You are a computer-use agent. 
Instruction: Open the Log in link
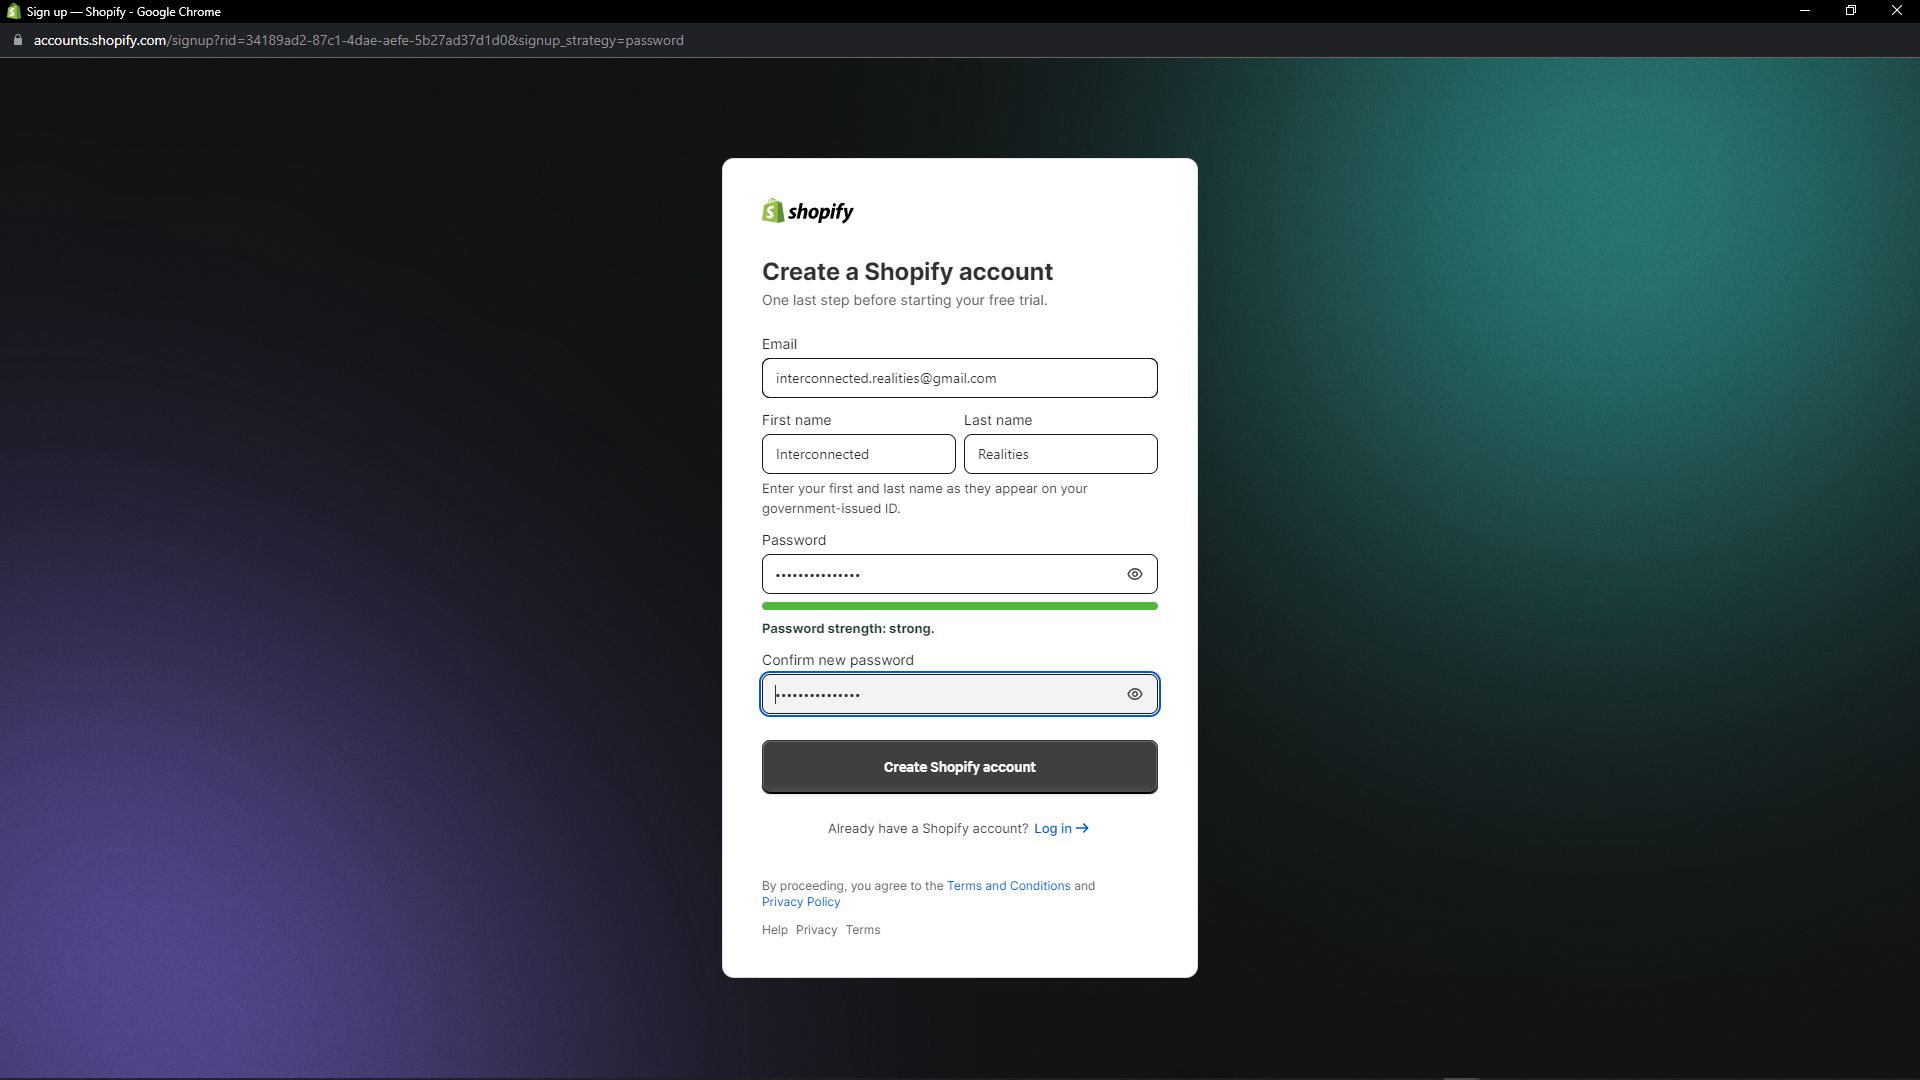pos(1054,828)
